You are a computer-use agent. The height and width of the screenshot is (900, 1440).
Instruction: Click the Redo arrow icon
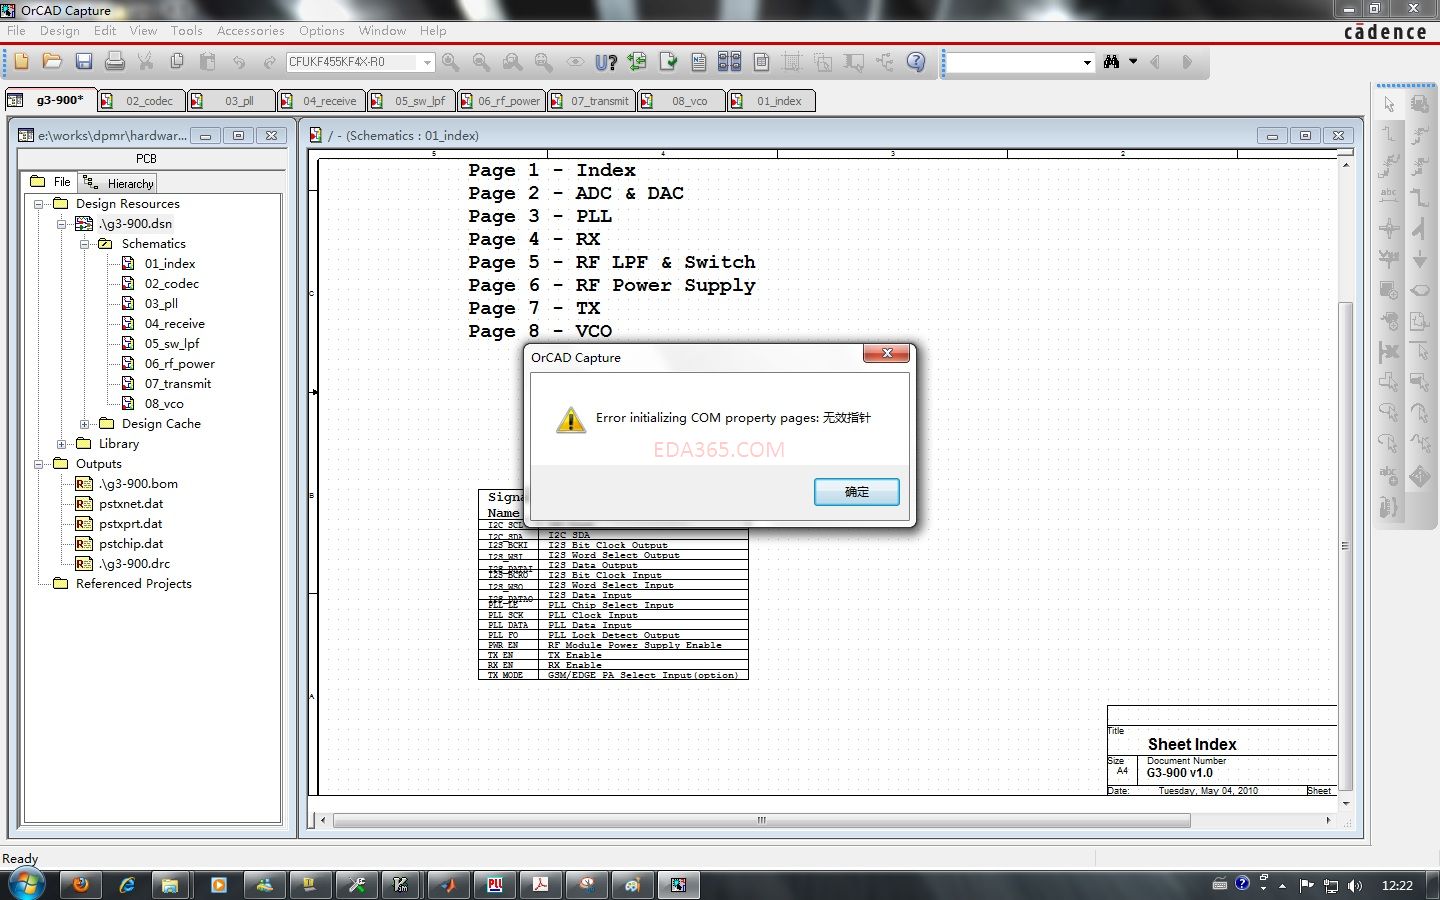[269, 62]
